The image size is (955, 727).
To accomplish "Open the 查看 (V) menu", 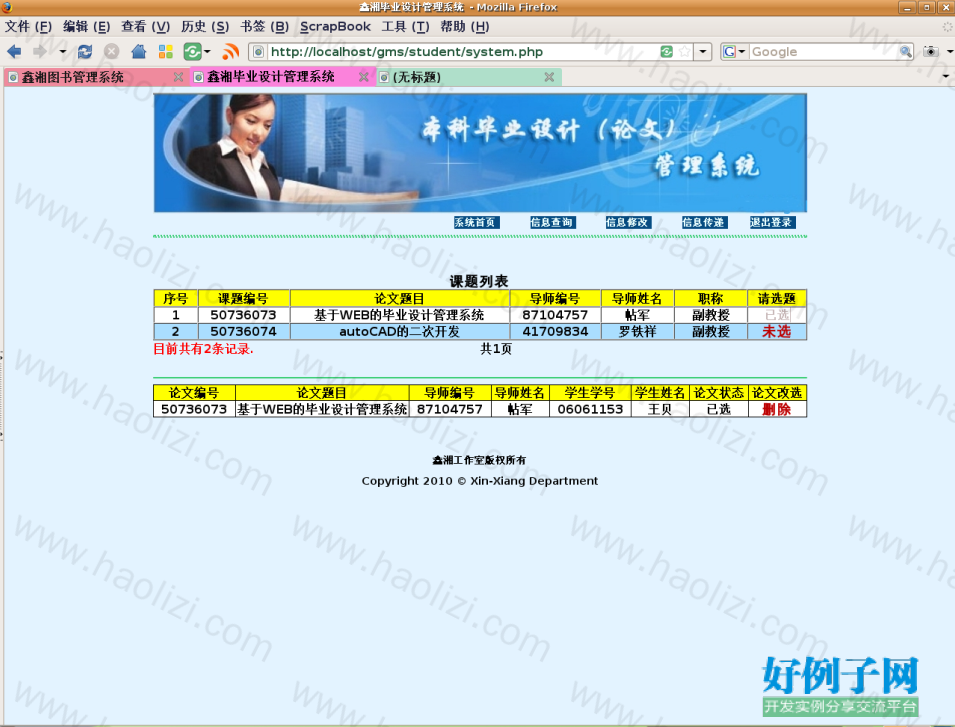I will [145, 27].
